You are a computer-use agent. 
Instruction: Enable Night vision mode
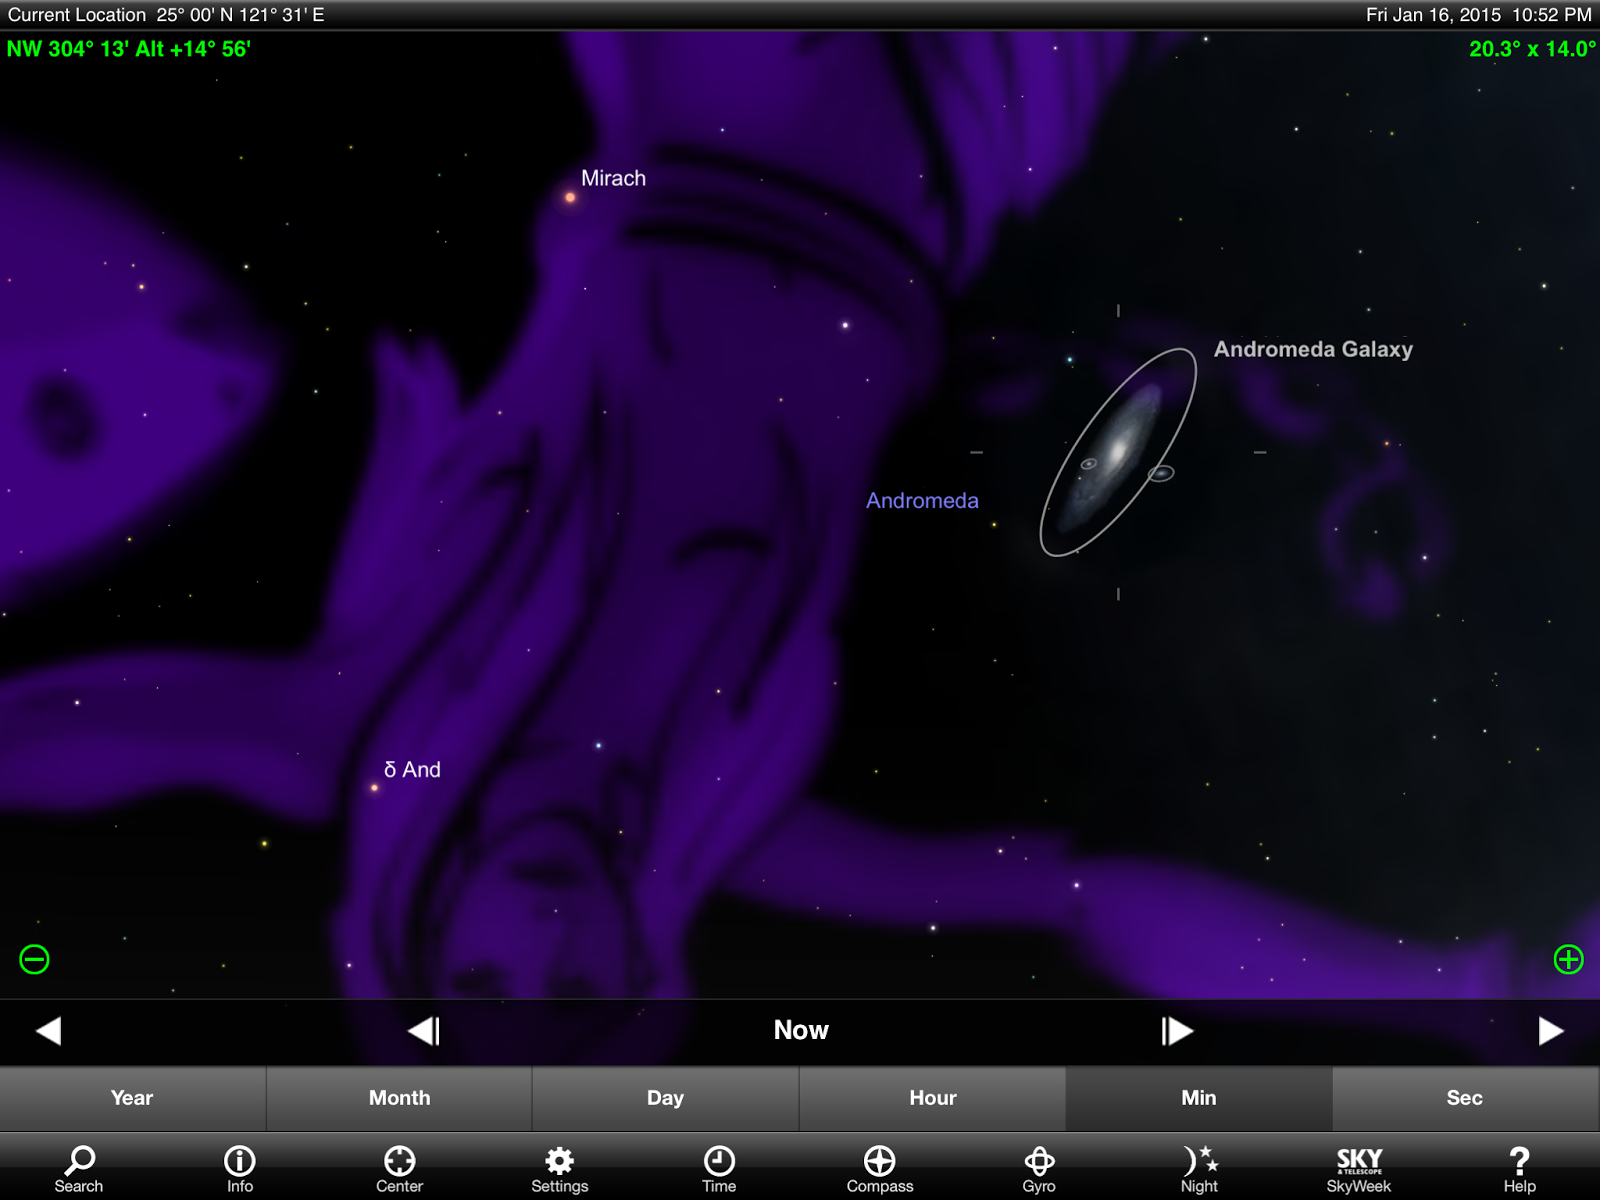(1199, 1169)
